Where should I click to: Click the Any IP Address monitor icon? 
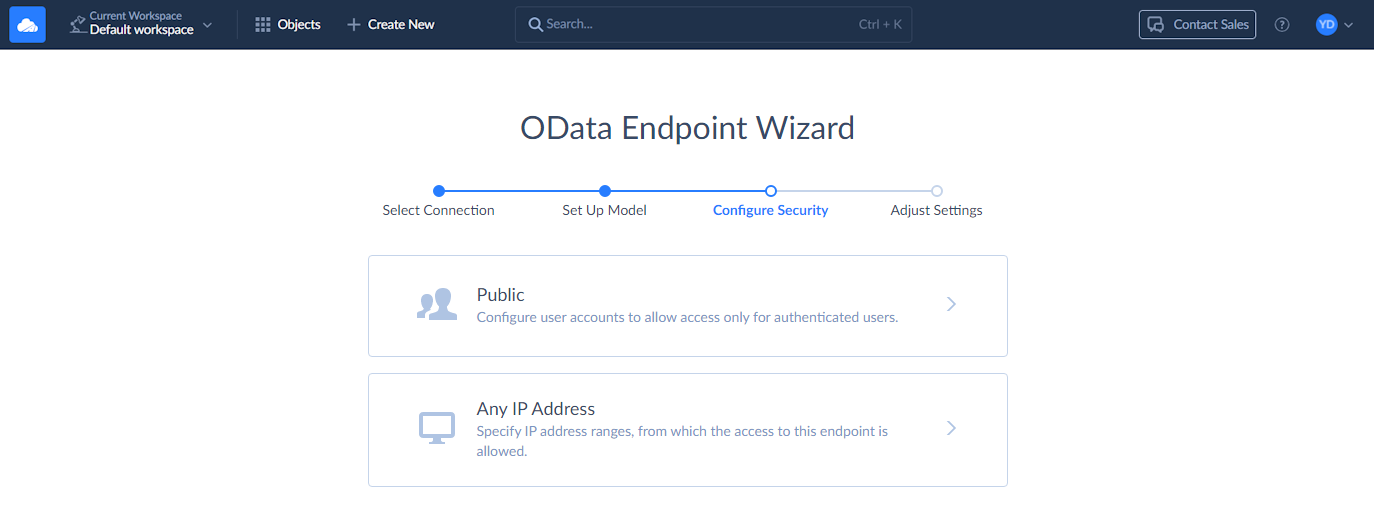(x=436, y=428)
